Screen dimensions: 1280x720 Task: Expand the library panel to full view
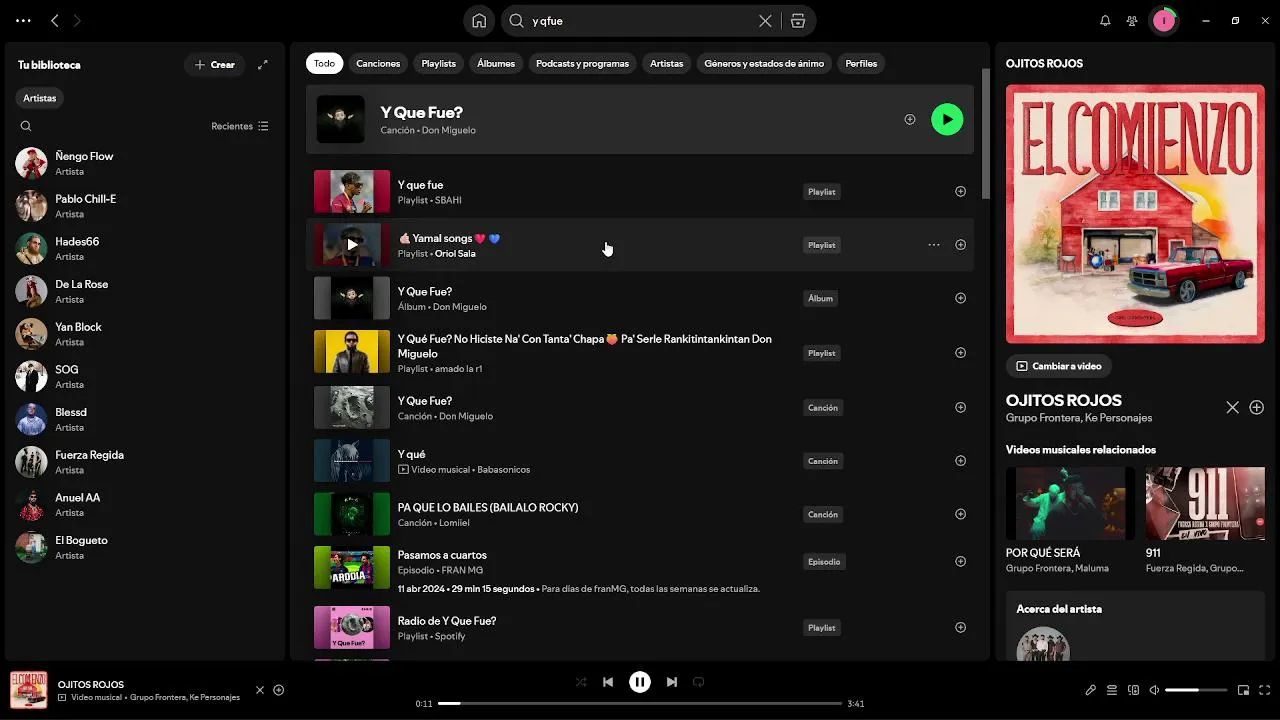click(263, 65)
